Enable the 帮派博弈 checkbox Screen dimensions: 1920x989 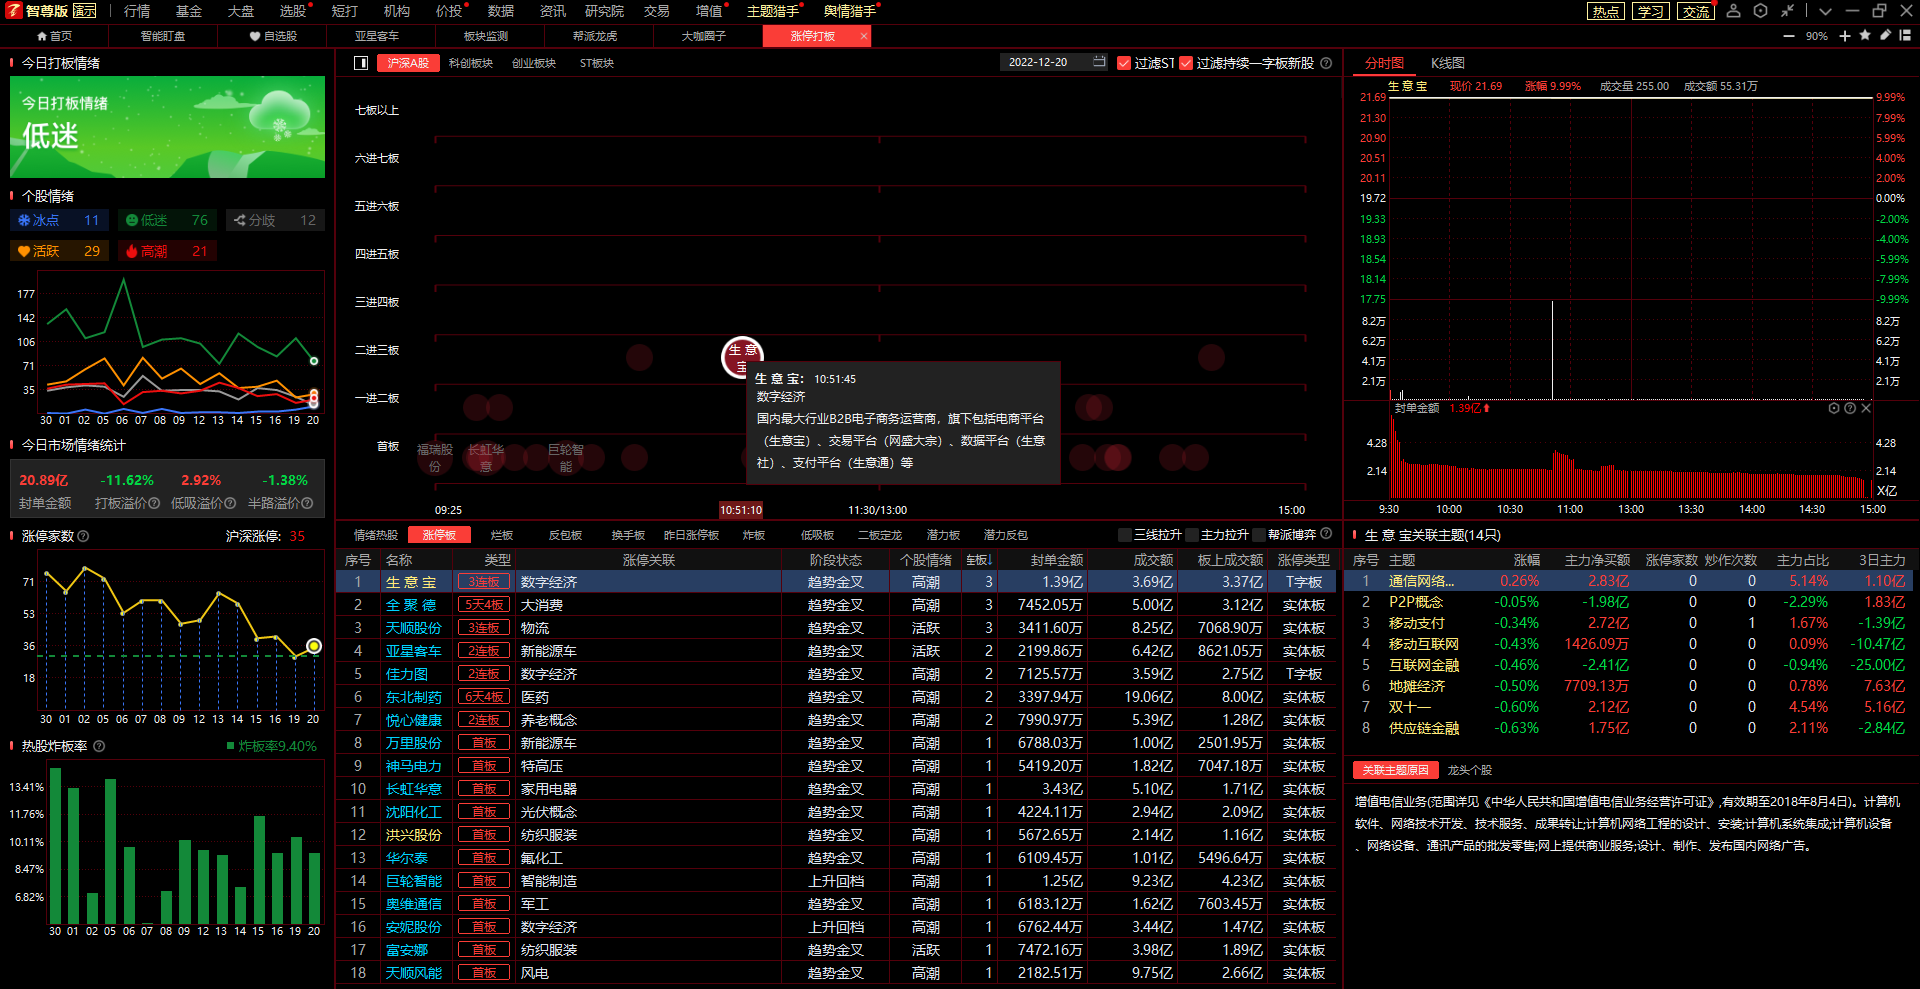(x=1259, y=535)
